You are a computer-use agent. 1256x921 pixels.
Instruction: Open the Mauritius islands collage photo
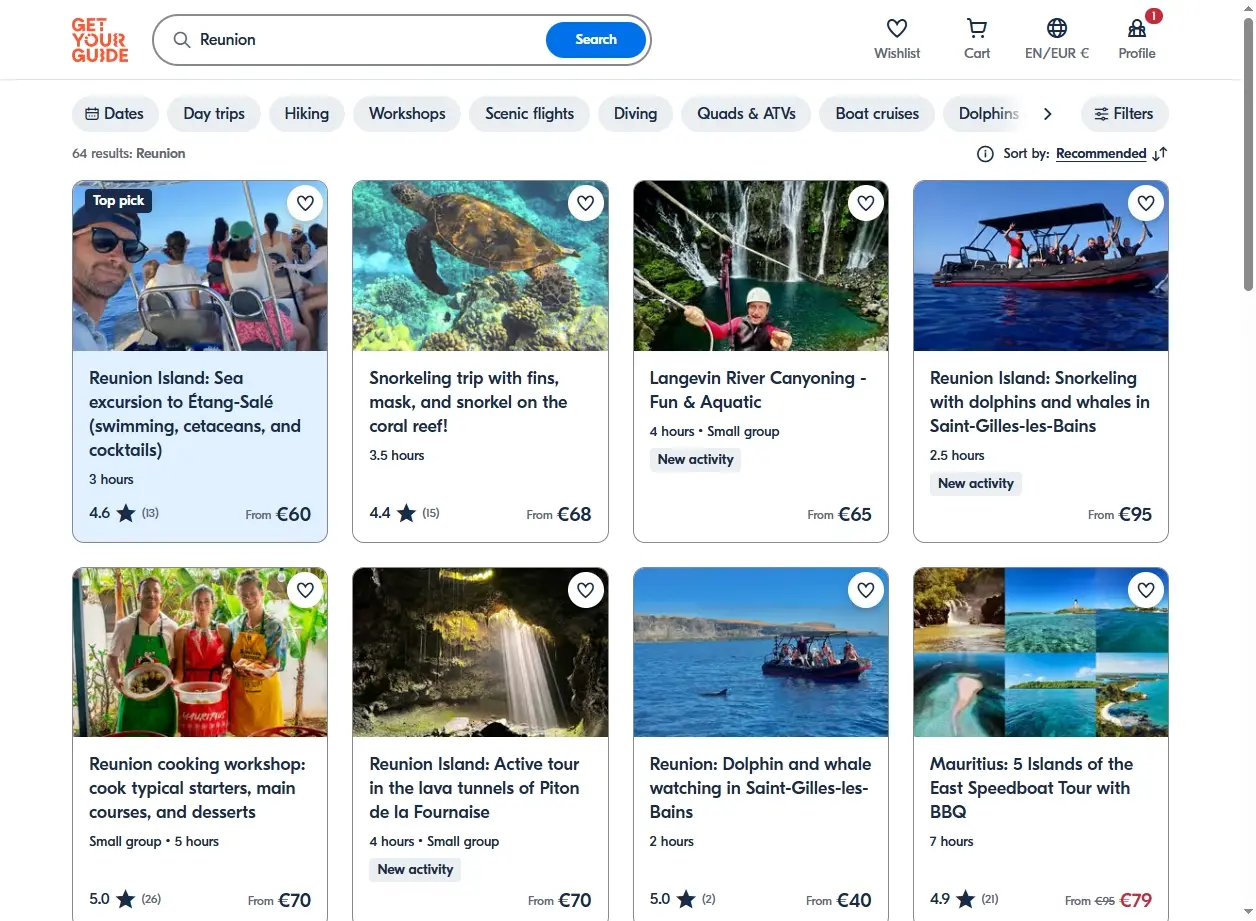click(1041, 653)
